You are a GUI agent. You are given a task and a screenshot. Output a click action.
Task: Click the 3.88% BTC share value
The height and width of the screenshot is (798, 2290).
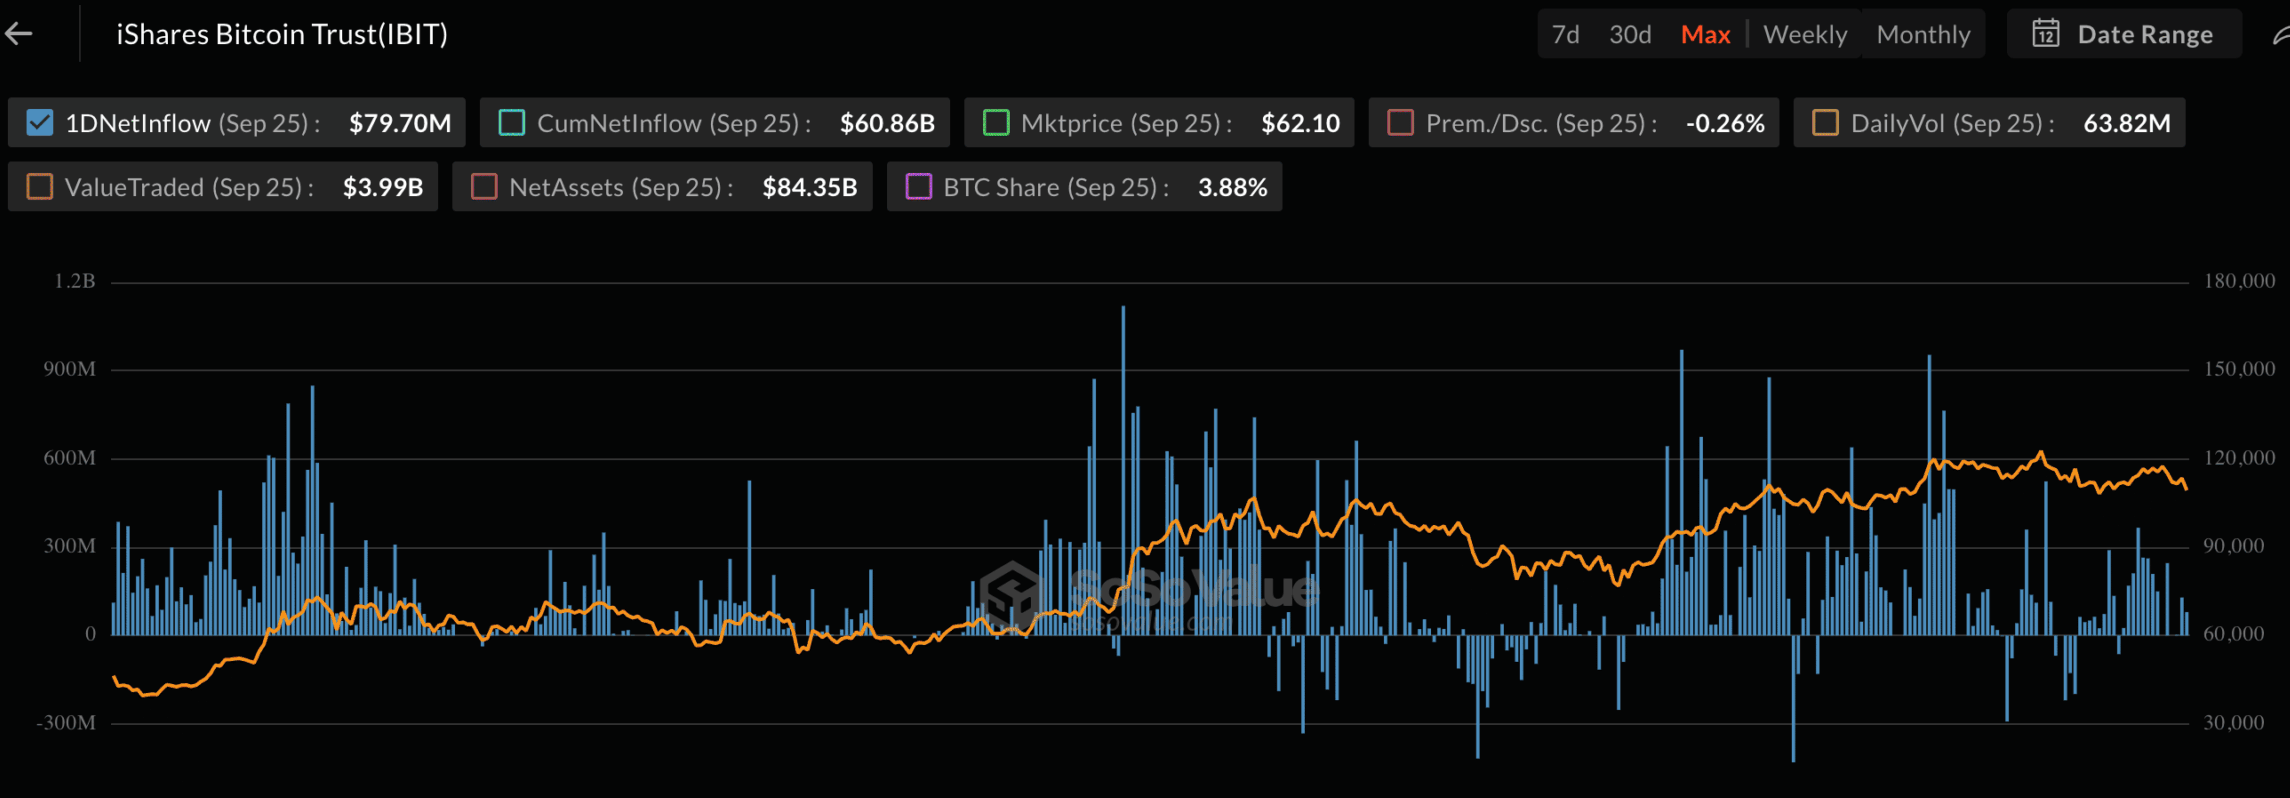1232,187
